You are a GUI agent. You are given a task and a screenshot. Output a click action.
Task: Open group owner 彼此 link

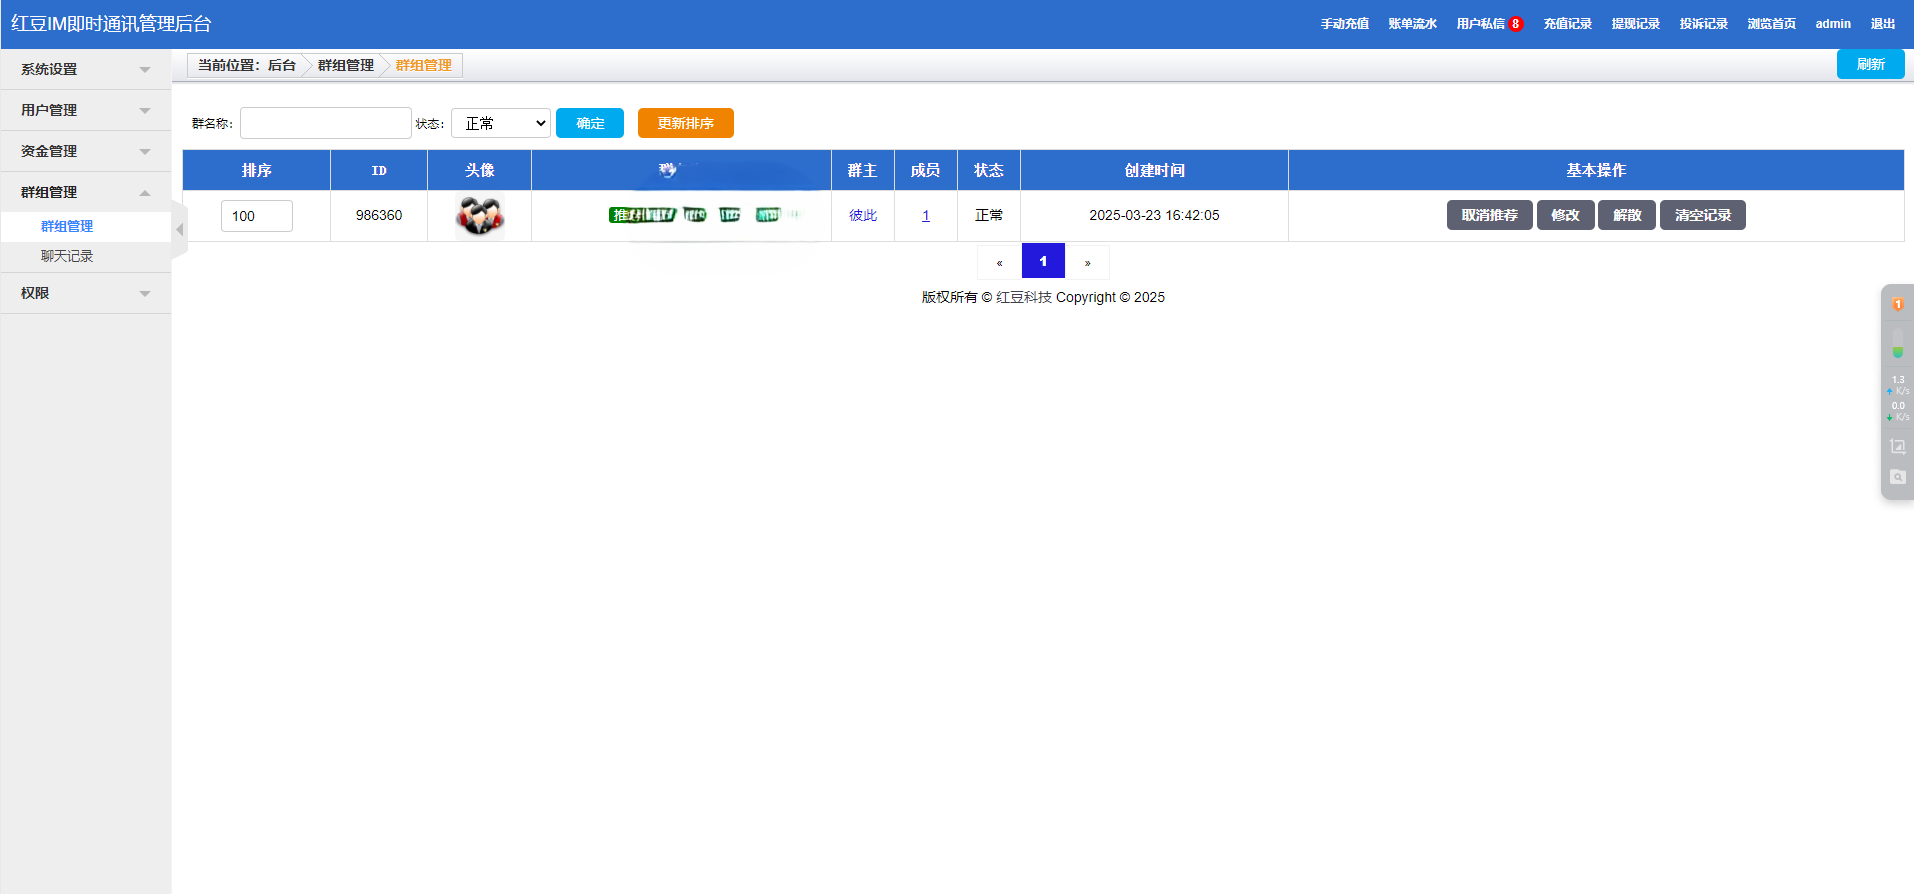(863, 215)
